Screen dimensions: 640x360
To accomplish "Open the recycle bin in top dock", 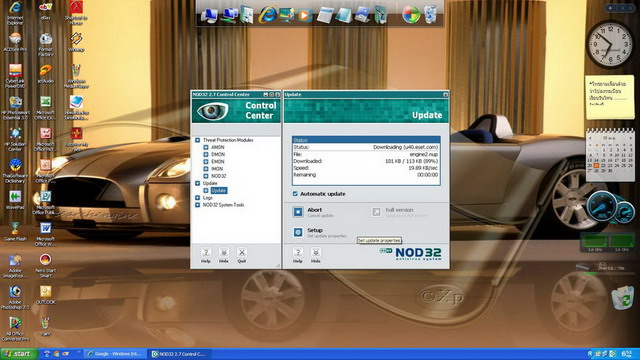I will [x=430, y=14].
